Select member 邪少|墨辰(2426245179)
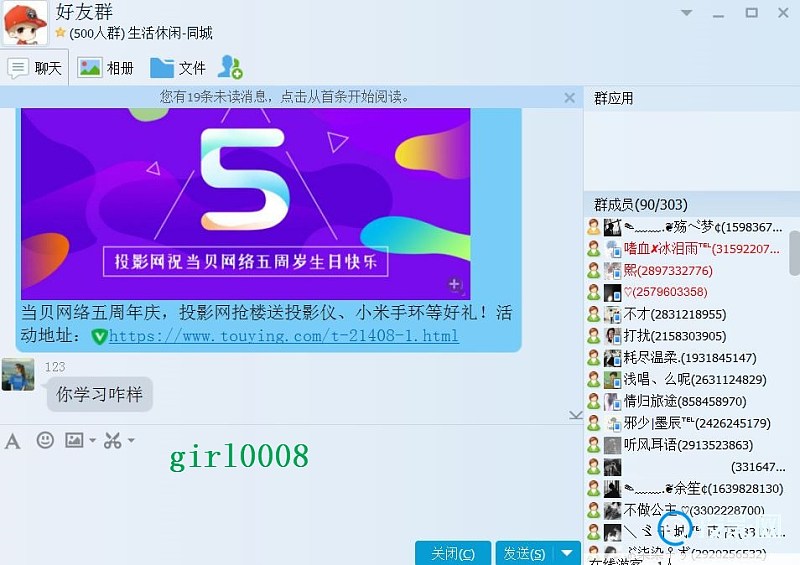Screen dimensions: 800x565 688,423
